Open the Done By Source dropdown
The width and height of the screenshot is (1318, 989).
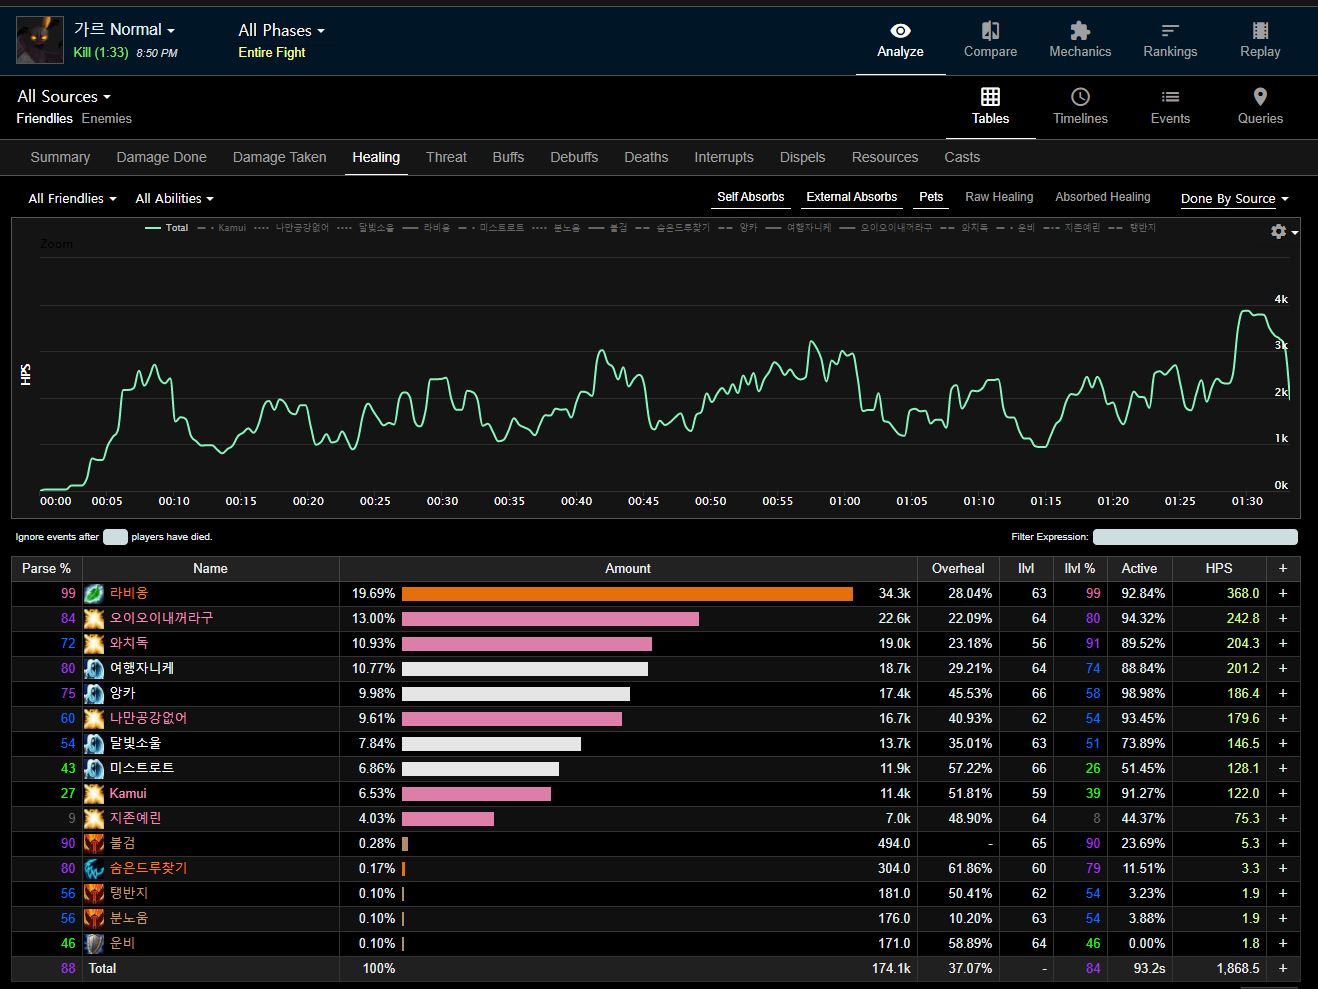click(x=1234, y=199)
